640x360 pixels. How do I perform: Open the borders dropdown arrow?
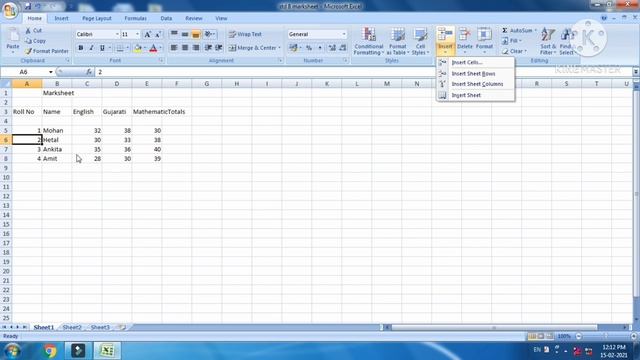coord(127,48)
